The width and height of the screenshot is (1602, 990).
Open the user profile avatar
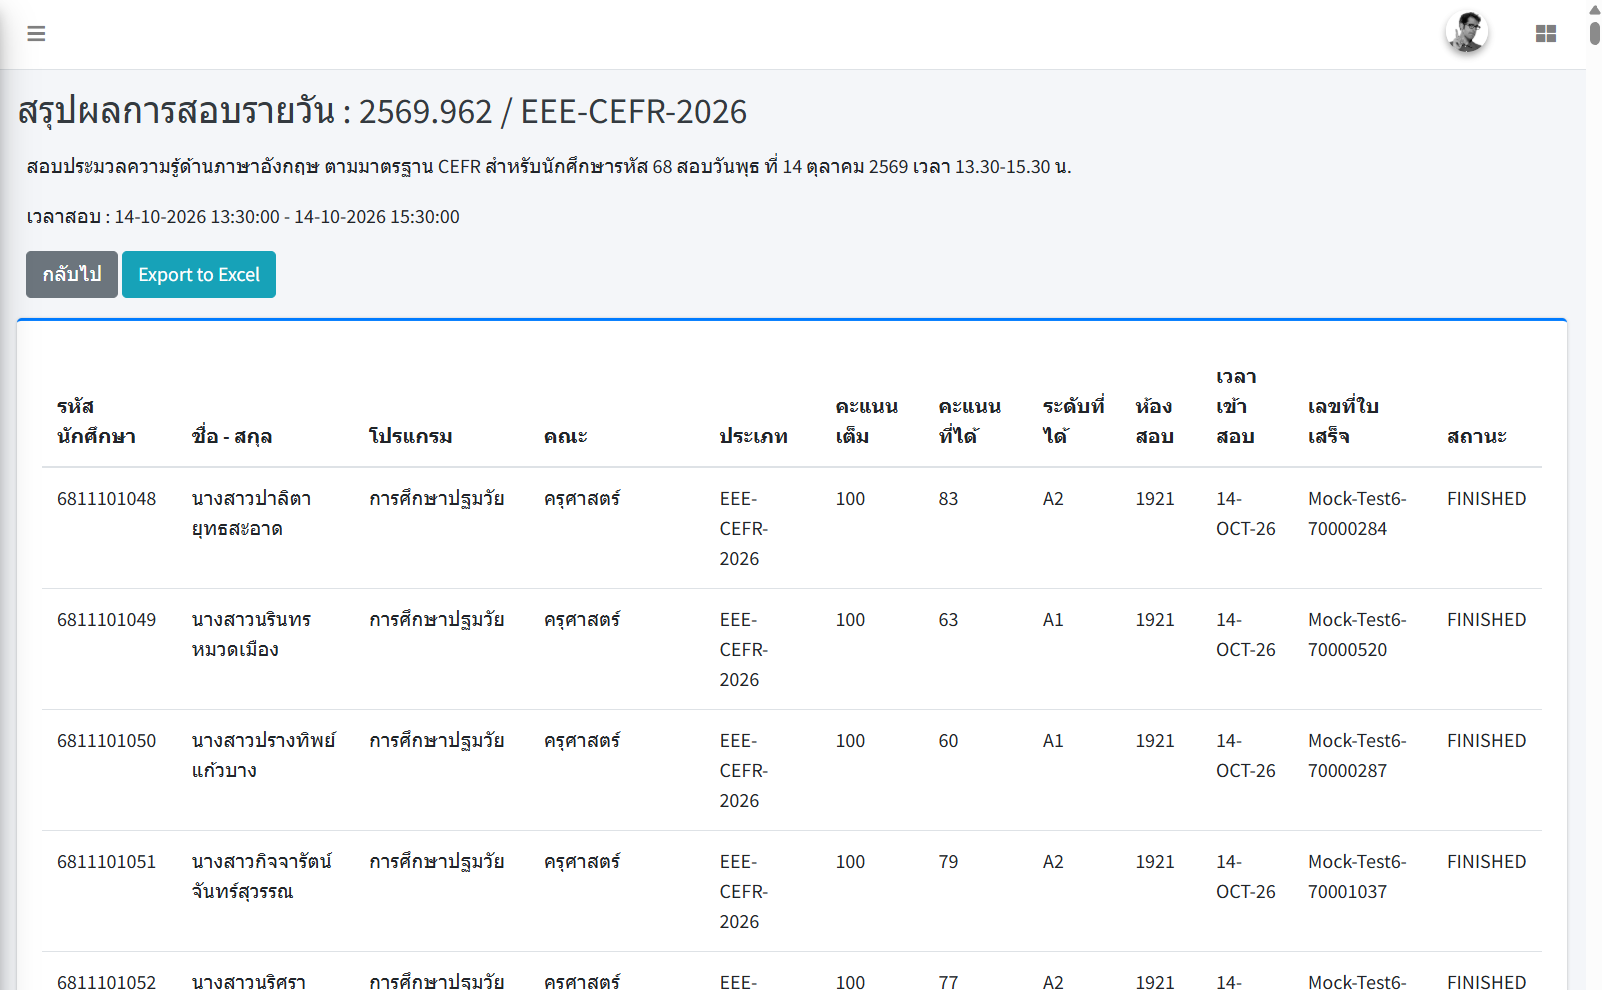pyautogui.click(x=1467, y=33)
